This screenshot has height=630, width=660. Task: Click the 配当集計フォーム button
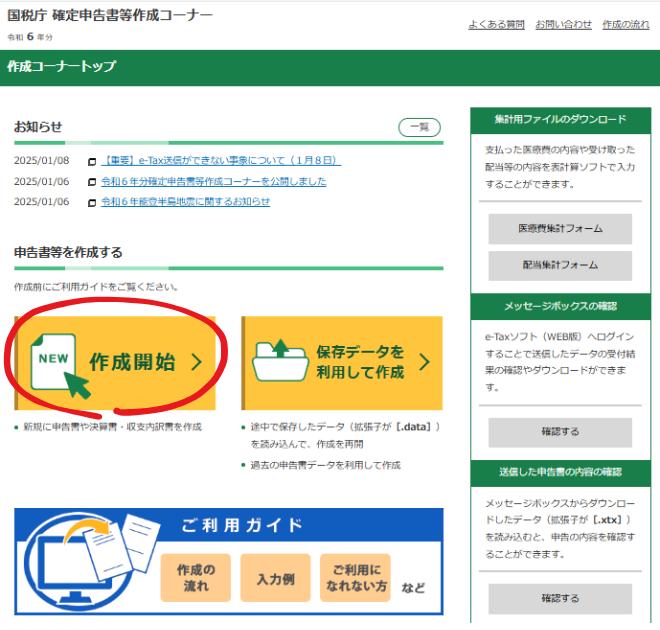[560, 265]
